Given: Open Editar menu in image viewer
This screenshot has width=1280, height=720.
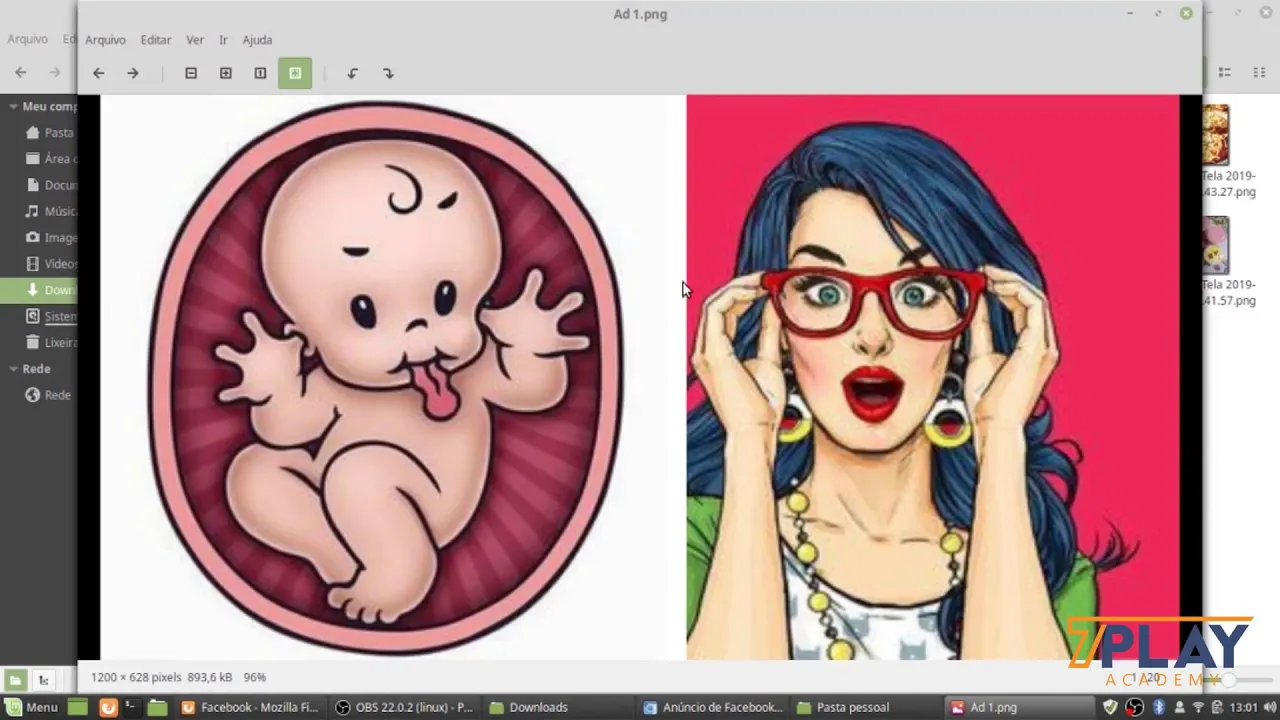Looking at the screenshot, I should 156,40.
